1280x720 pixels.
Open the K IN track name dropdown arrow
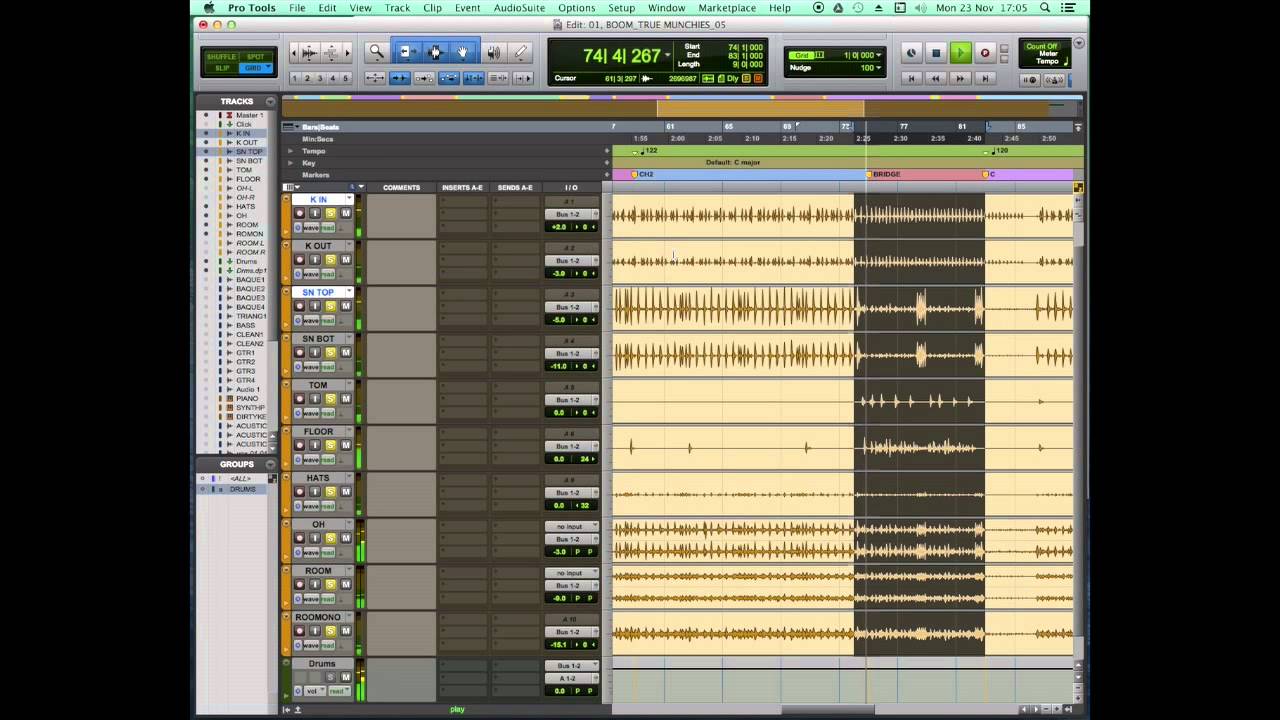(349, 199)
